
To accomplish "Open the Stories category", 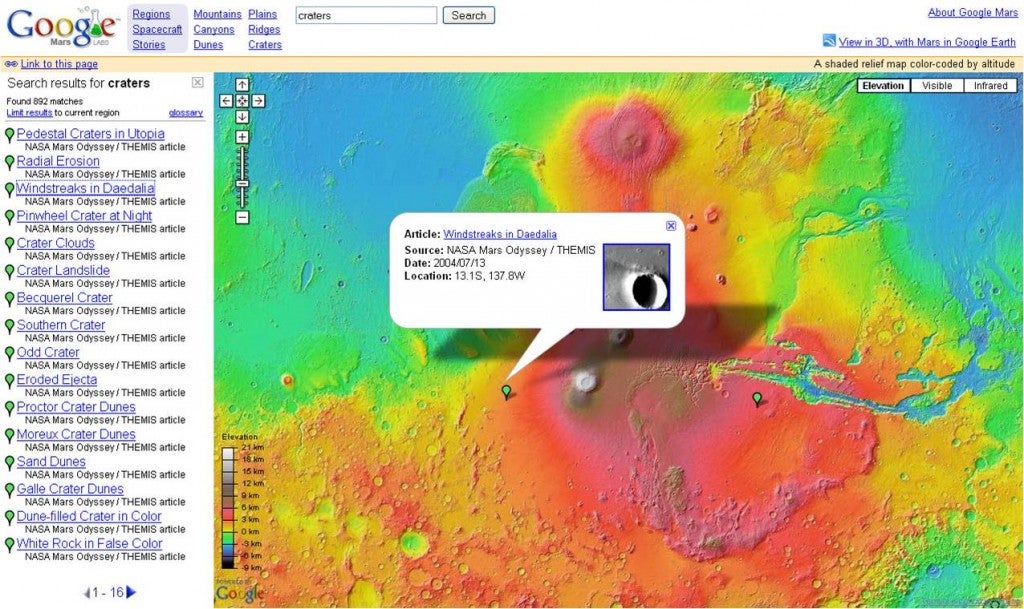I will [149, 44].
